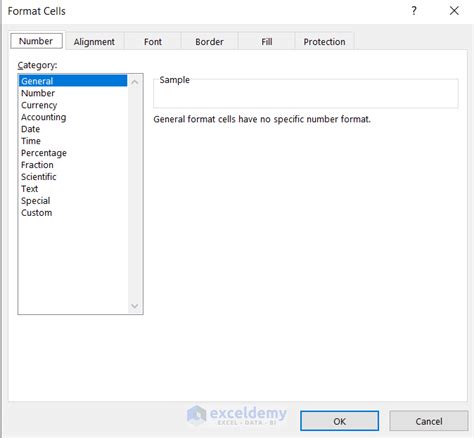474x438 pixels.
Task: Select the Text category
Action: pos(73,189)
